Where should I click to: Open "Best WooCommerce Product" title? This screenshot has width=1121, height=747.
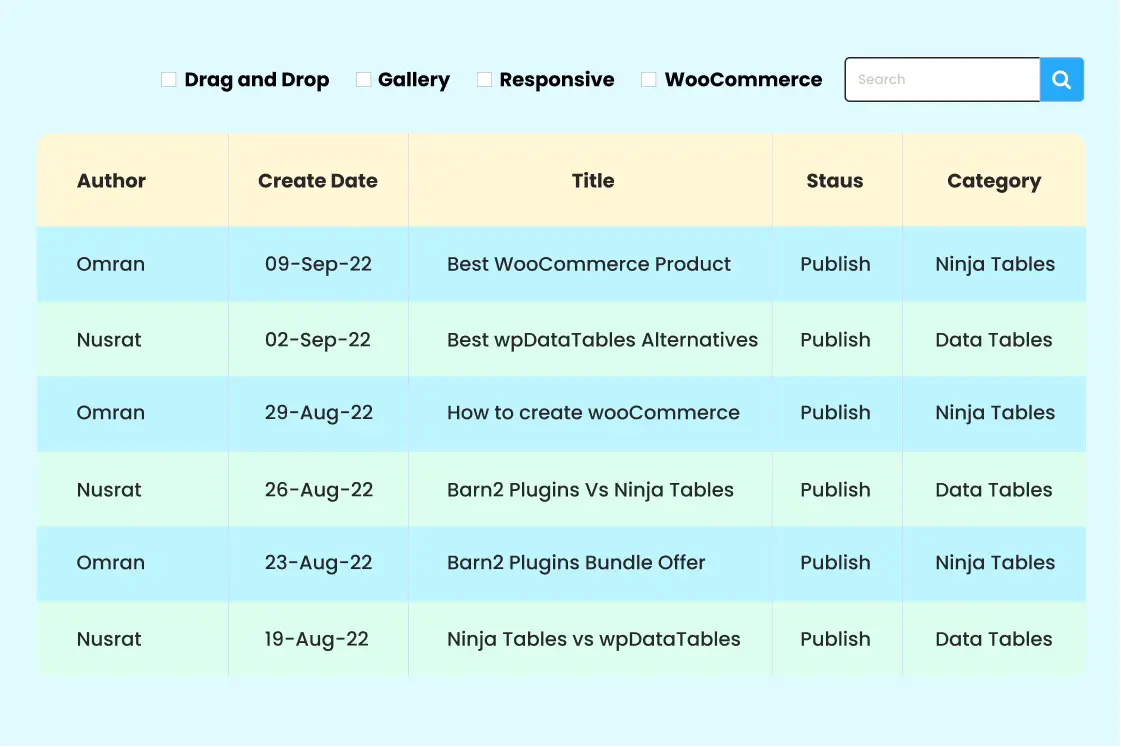pos(589,264)
